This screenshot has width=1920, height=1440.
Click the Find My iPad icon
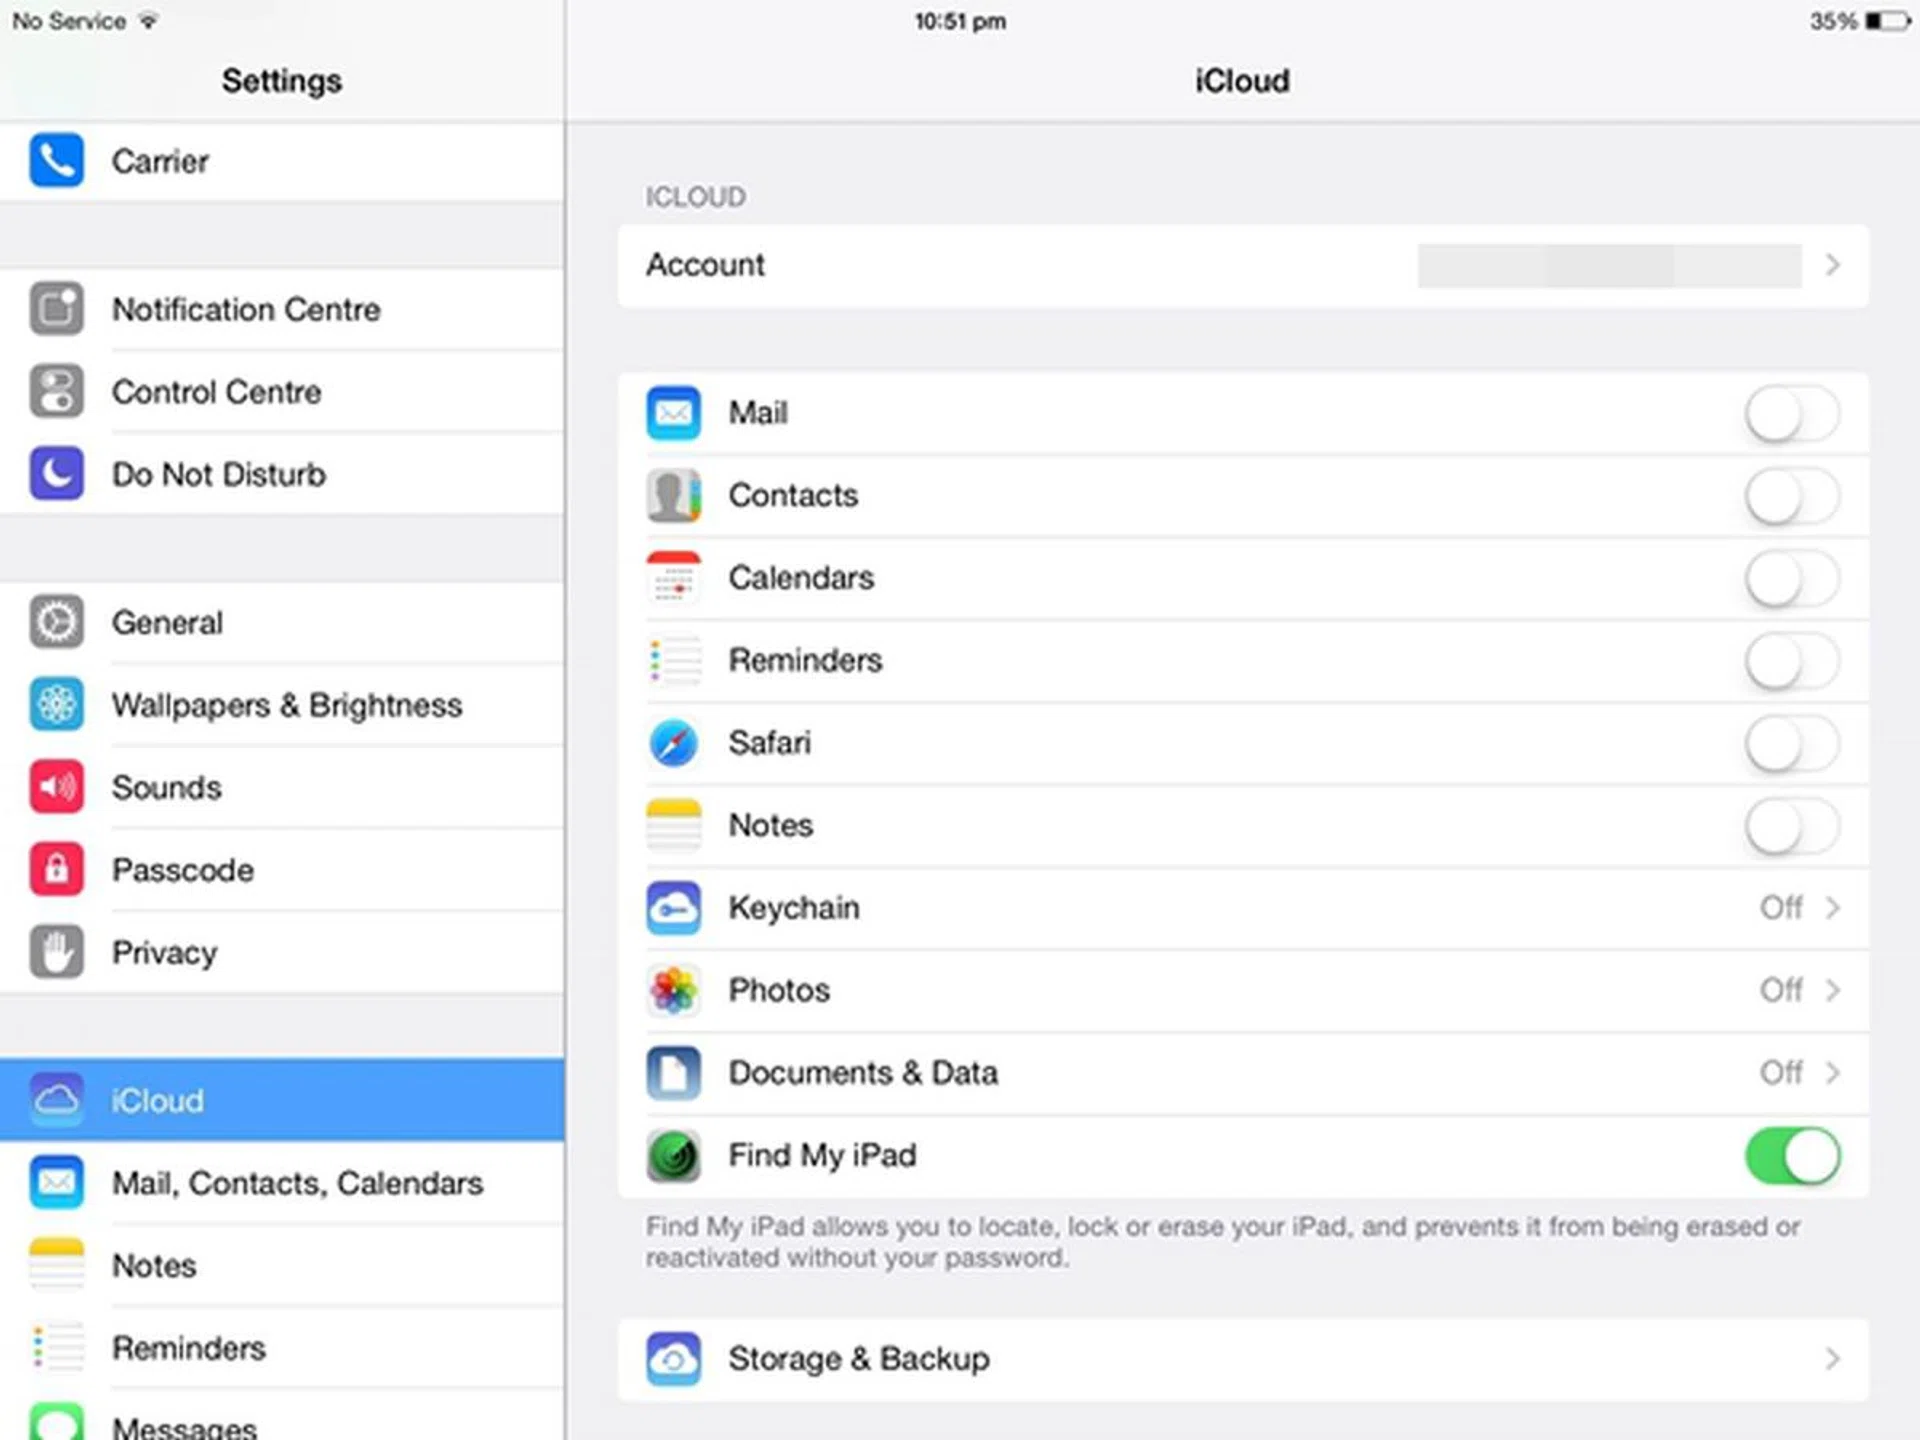pyautogui.click(x=673, y=1155)
